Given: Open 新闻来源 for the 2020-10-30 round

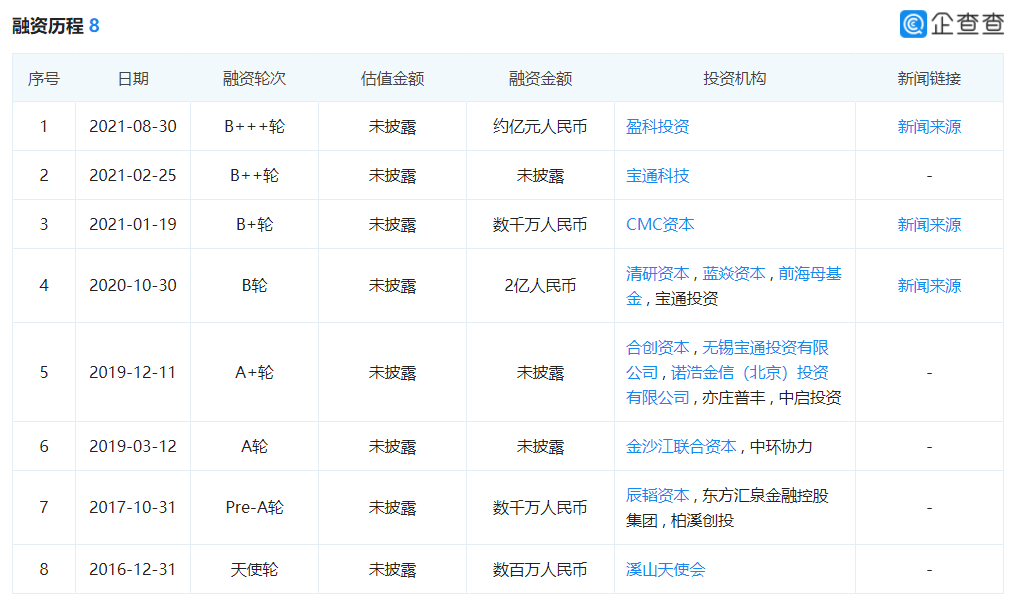Looking at the screenshot, I should click(929, 285).
